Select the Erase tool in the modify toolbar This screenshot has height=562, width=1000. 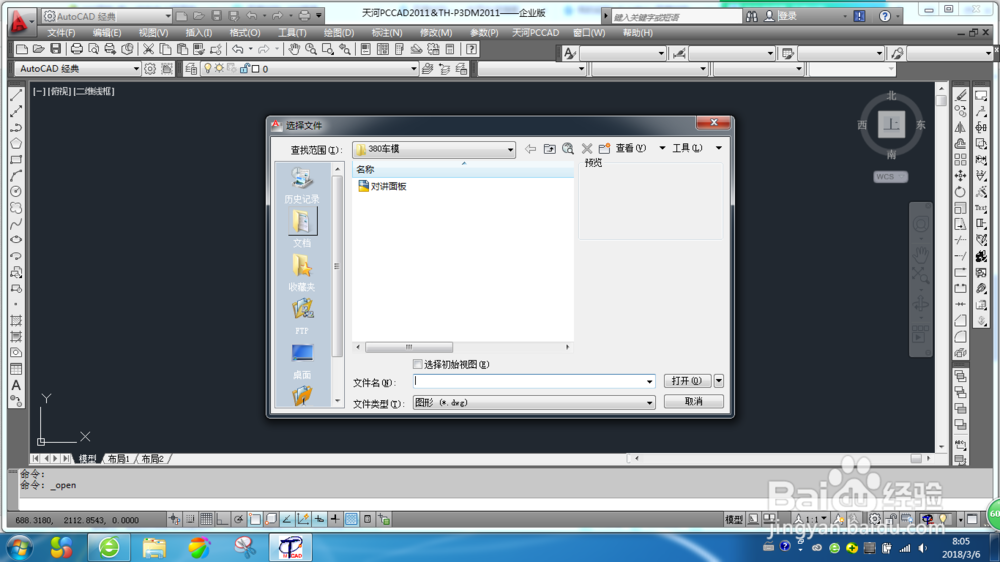pos(960,95)
